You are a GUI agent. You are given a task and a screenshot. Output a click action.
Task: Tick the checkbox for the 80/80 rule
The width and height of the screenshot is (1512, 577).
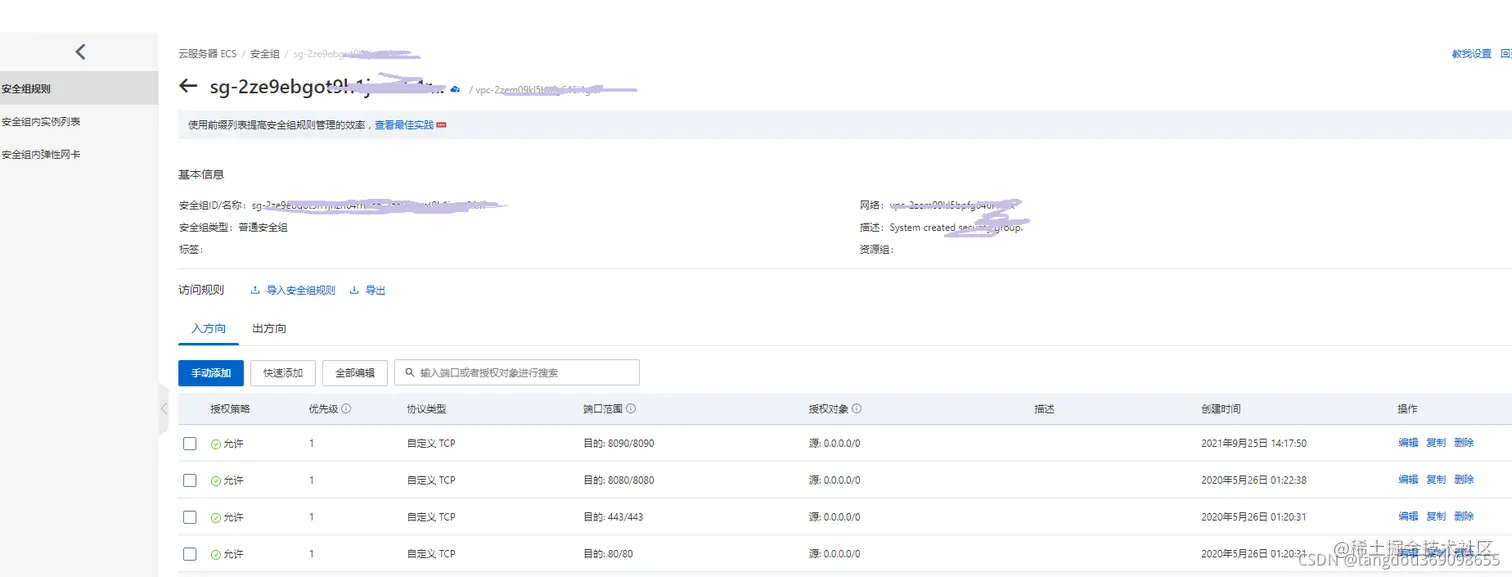point(190,553)
